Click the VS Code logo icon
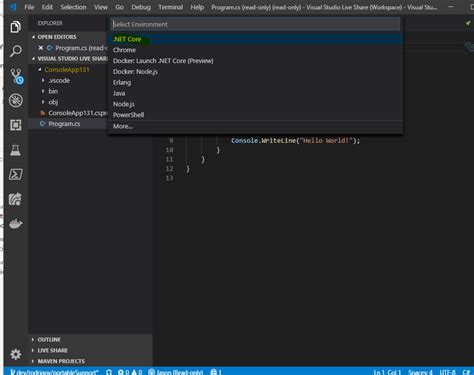This screenshot has width=474, height=375. [x=13, y=7]
